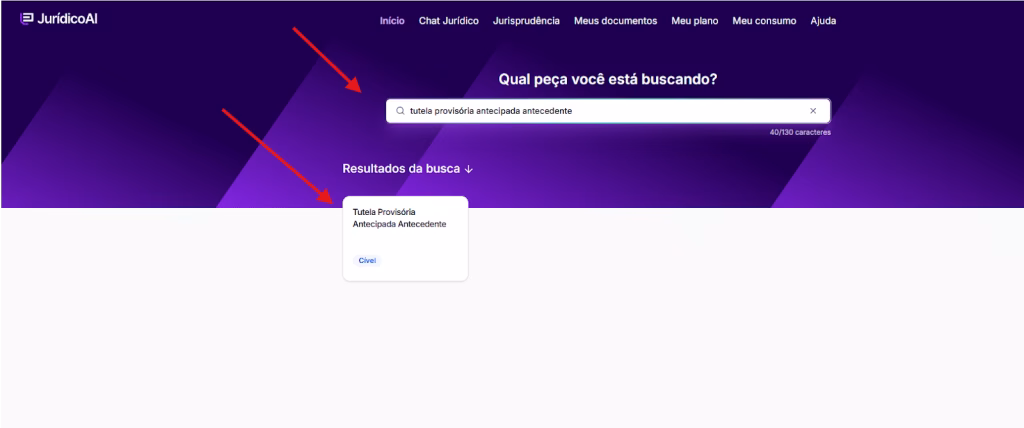Open Meus documentos
The image size is (1024, 428).
tap(615, 21)
